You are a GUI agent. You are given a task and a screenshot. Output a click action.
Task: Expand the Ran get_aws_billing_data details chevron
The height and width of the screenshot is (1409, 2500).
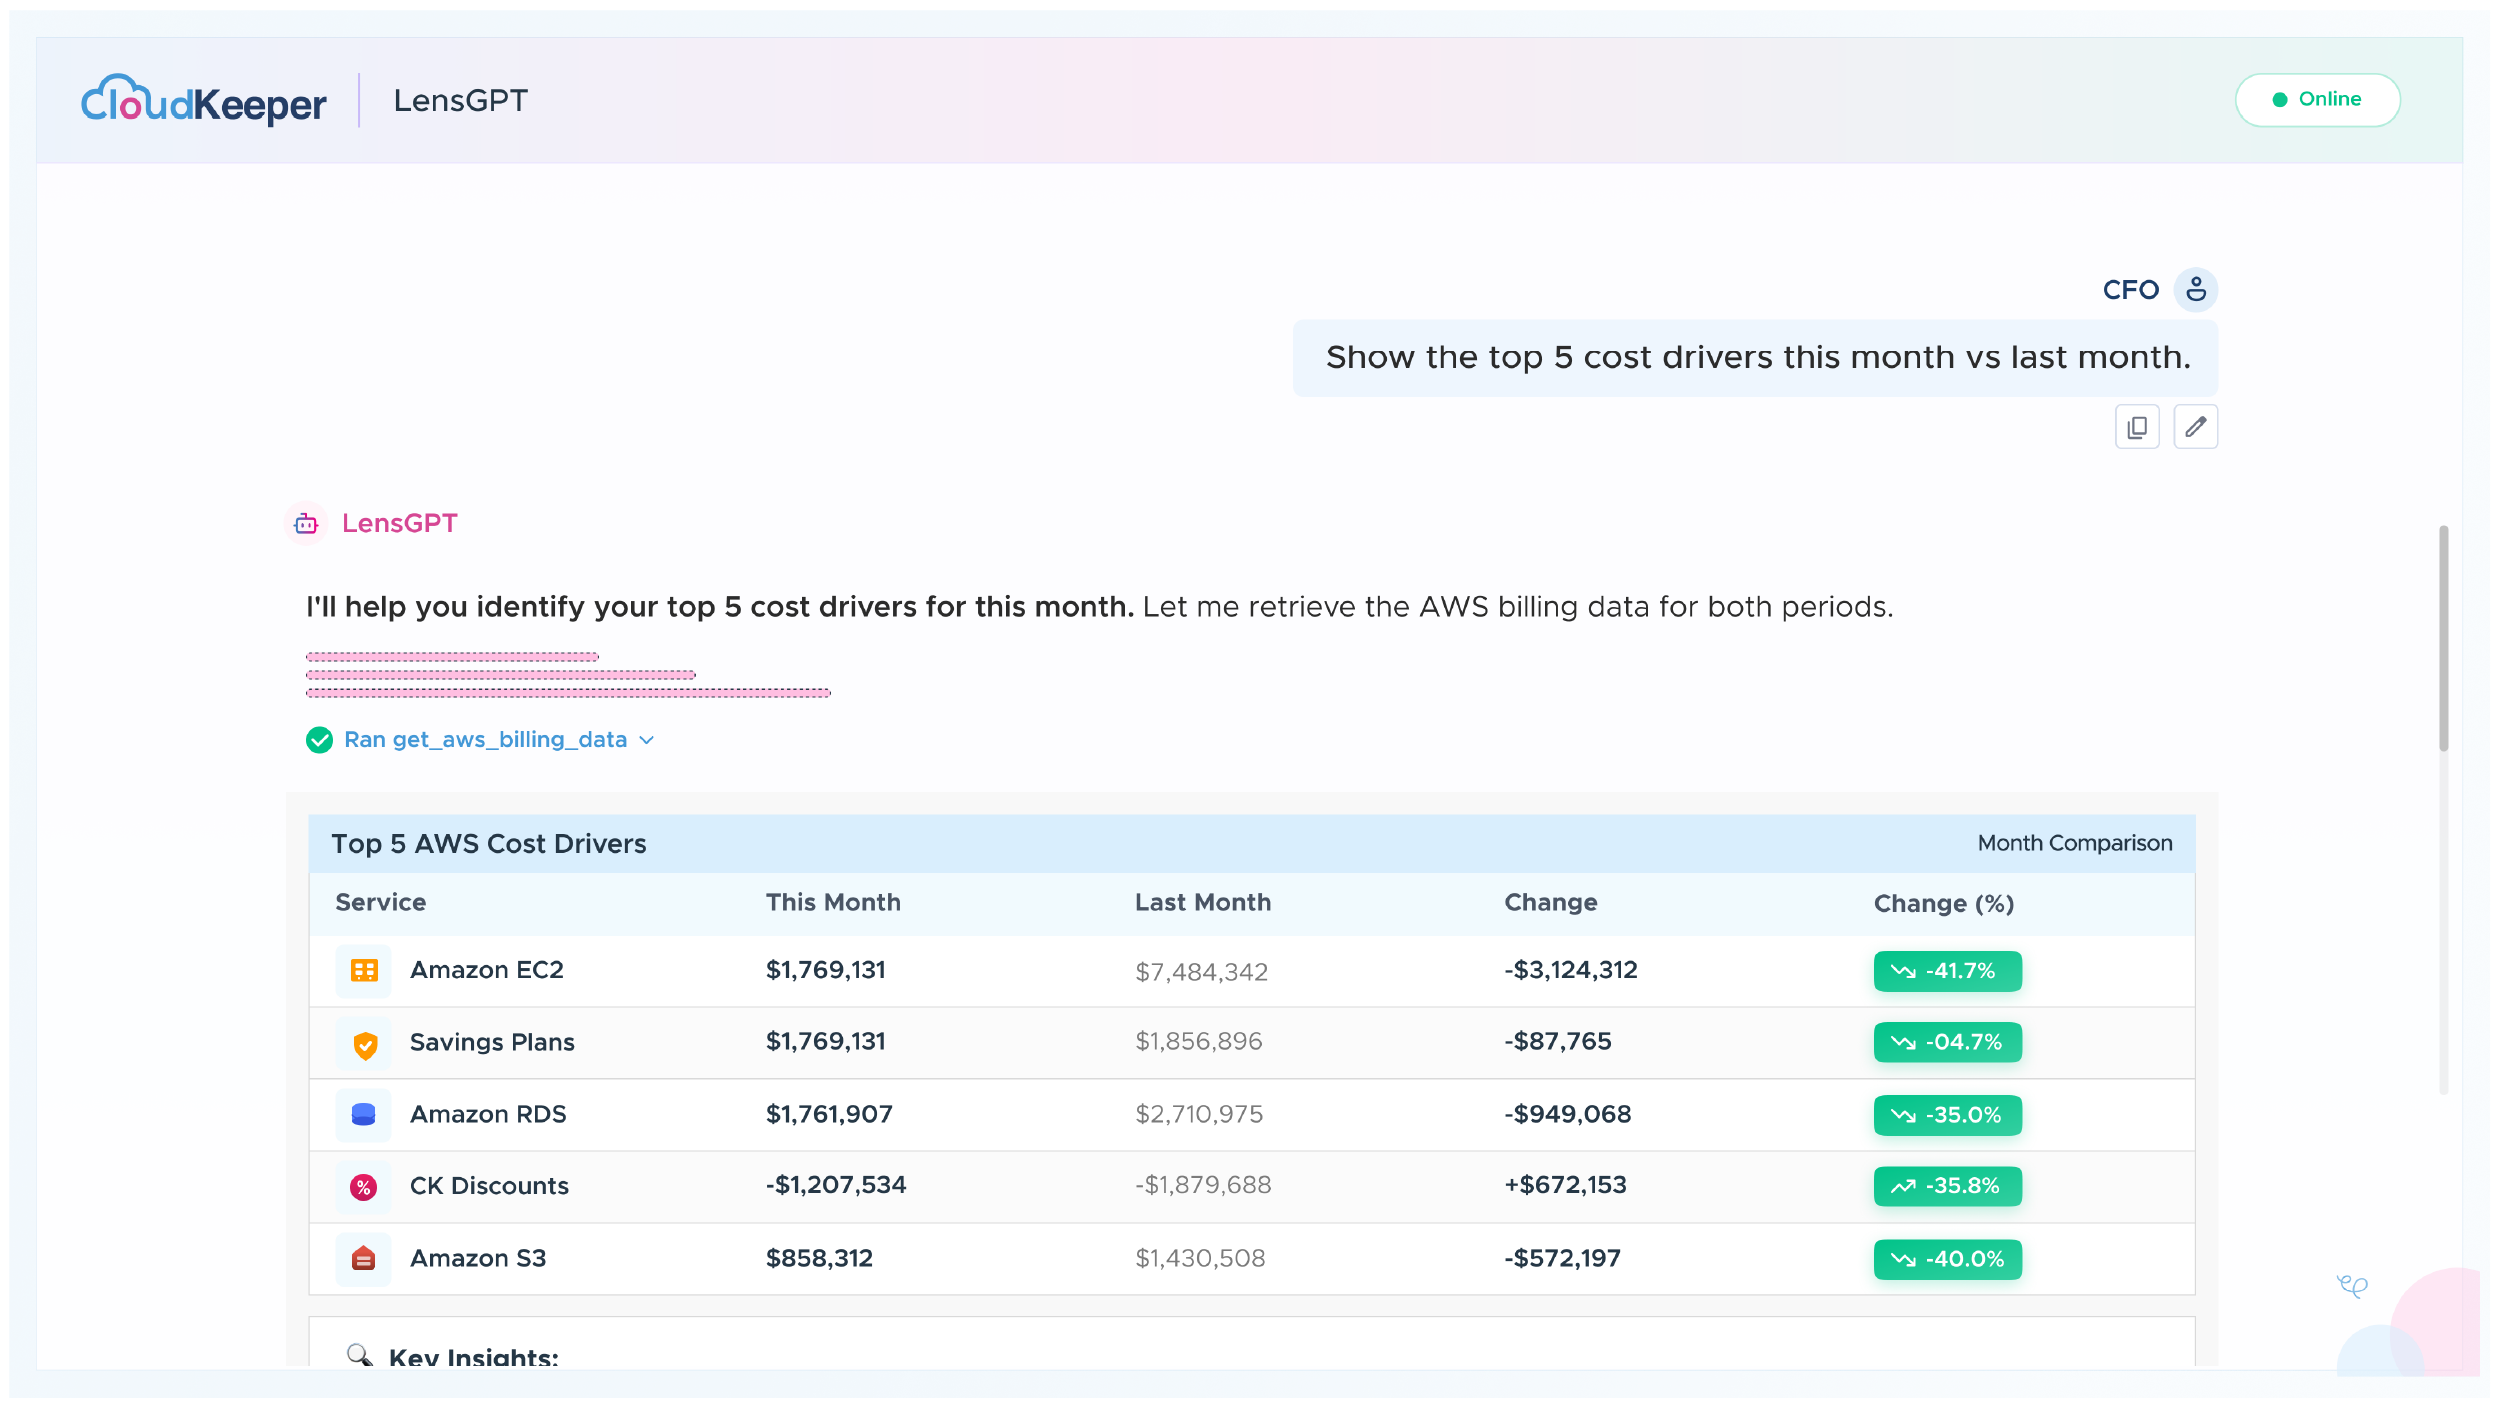pyautogui.click(x=647, y=740)
